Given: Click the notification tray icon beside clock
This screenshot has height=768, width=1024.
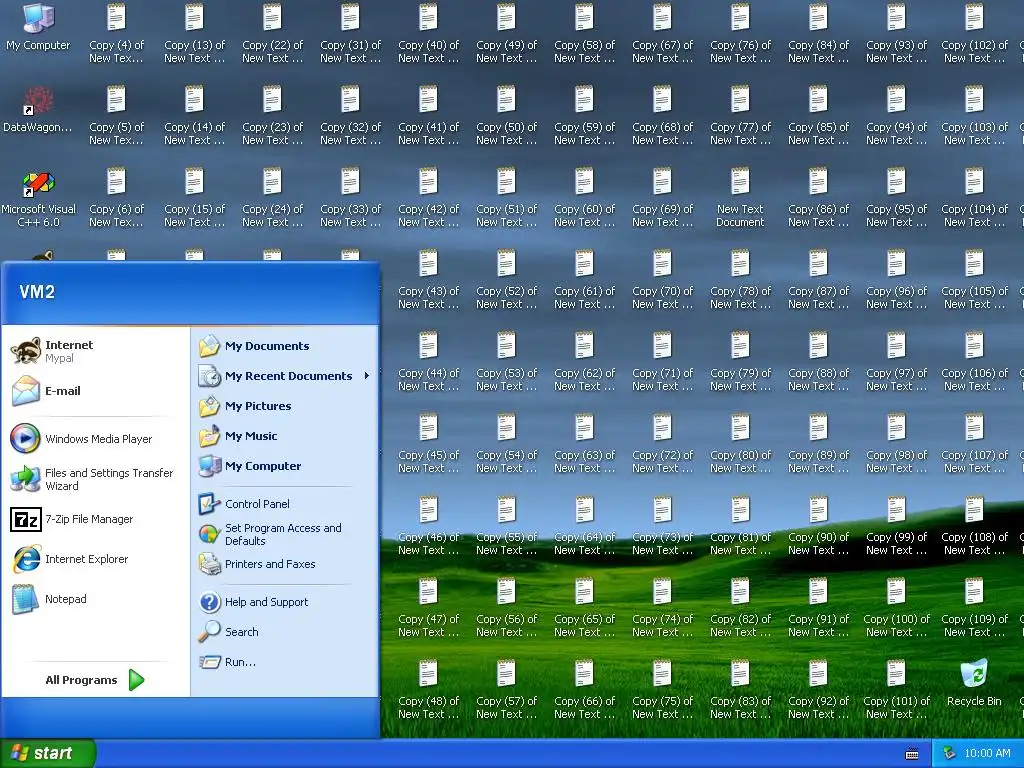Looking at the screenshot, I should [x=950, y=753].
